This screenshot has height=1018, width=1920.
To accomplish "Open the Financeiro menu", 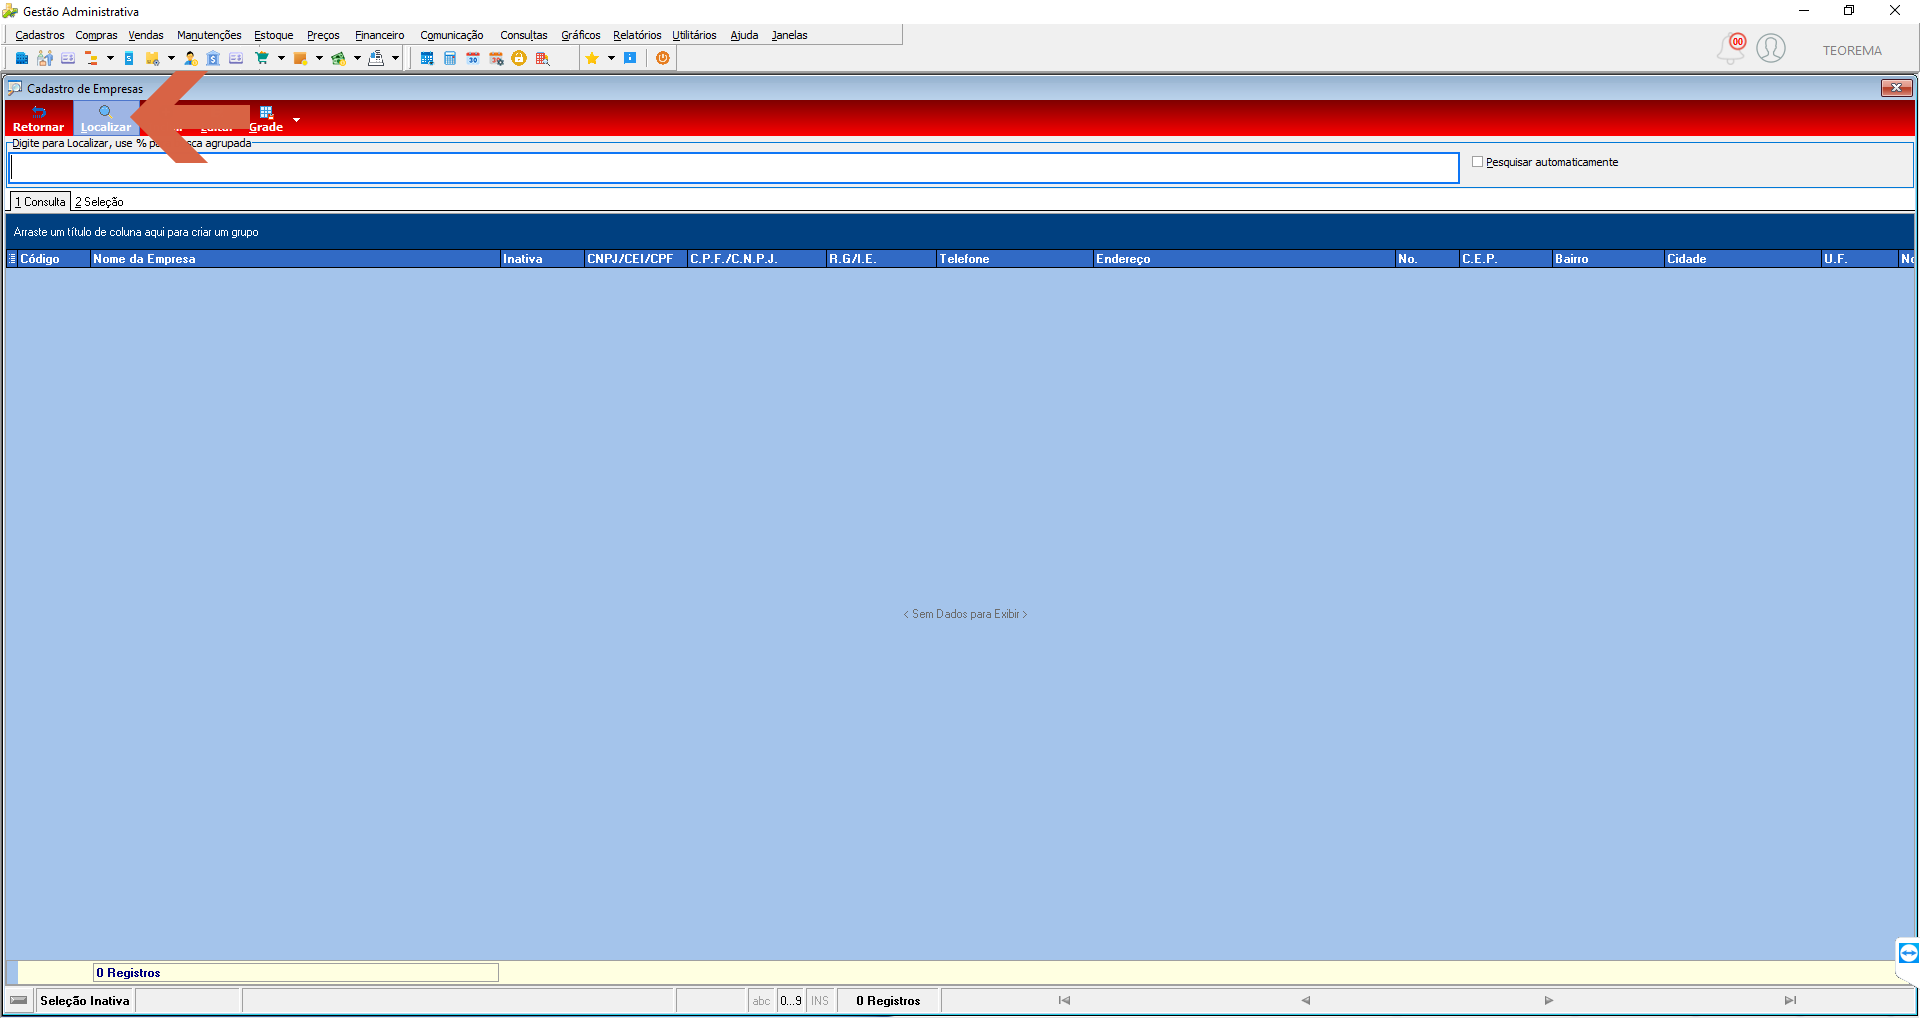I will [380, 35].
